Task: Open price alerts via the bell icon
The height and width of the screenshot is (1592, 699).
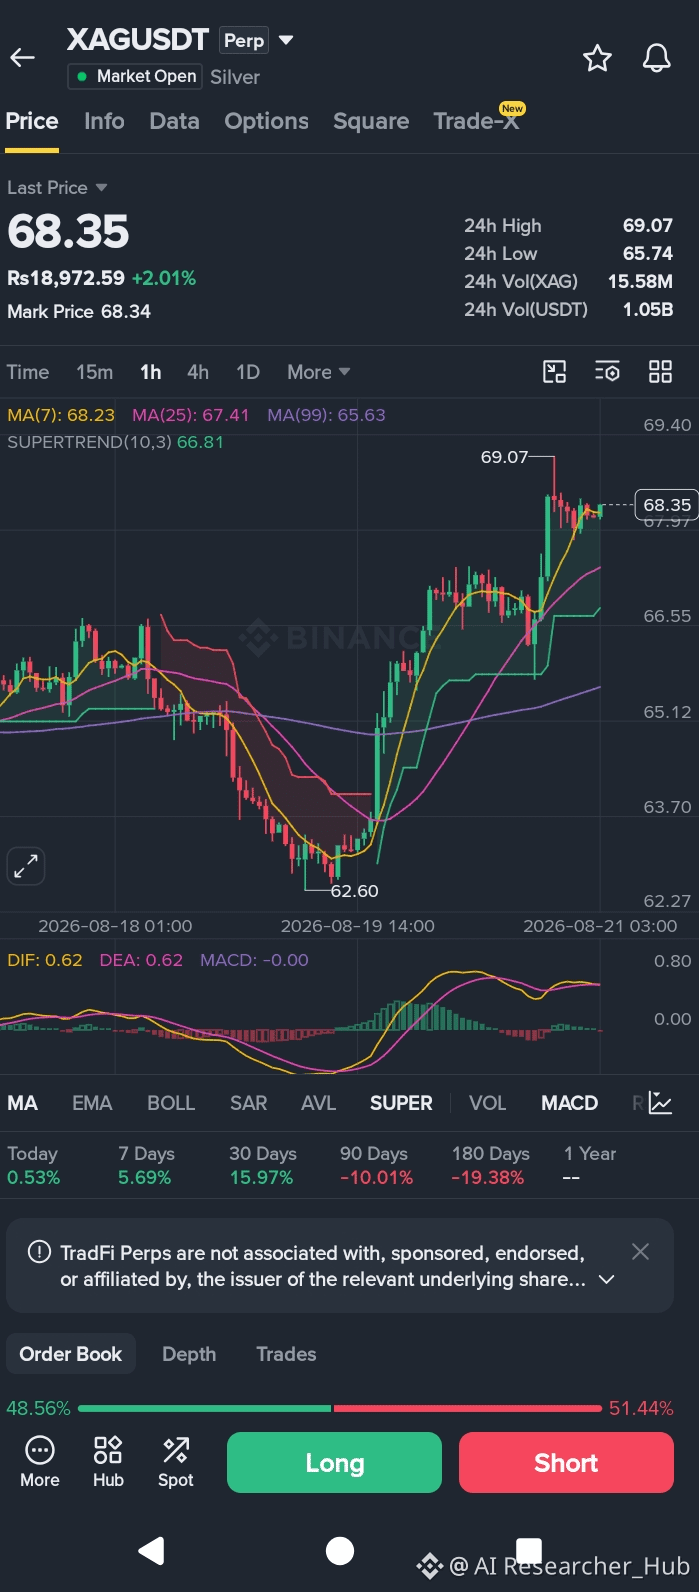Action: tap(656, 58)
